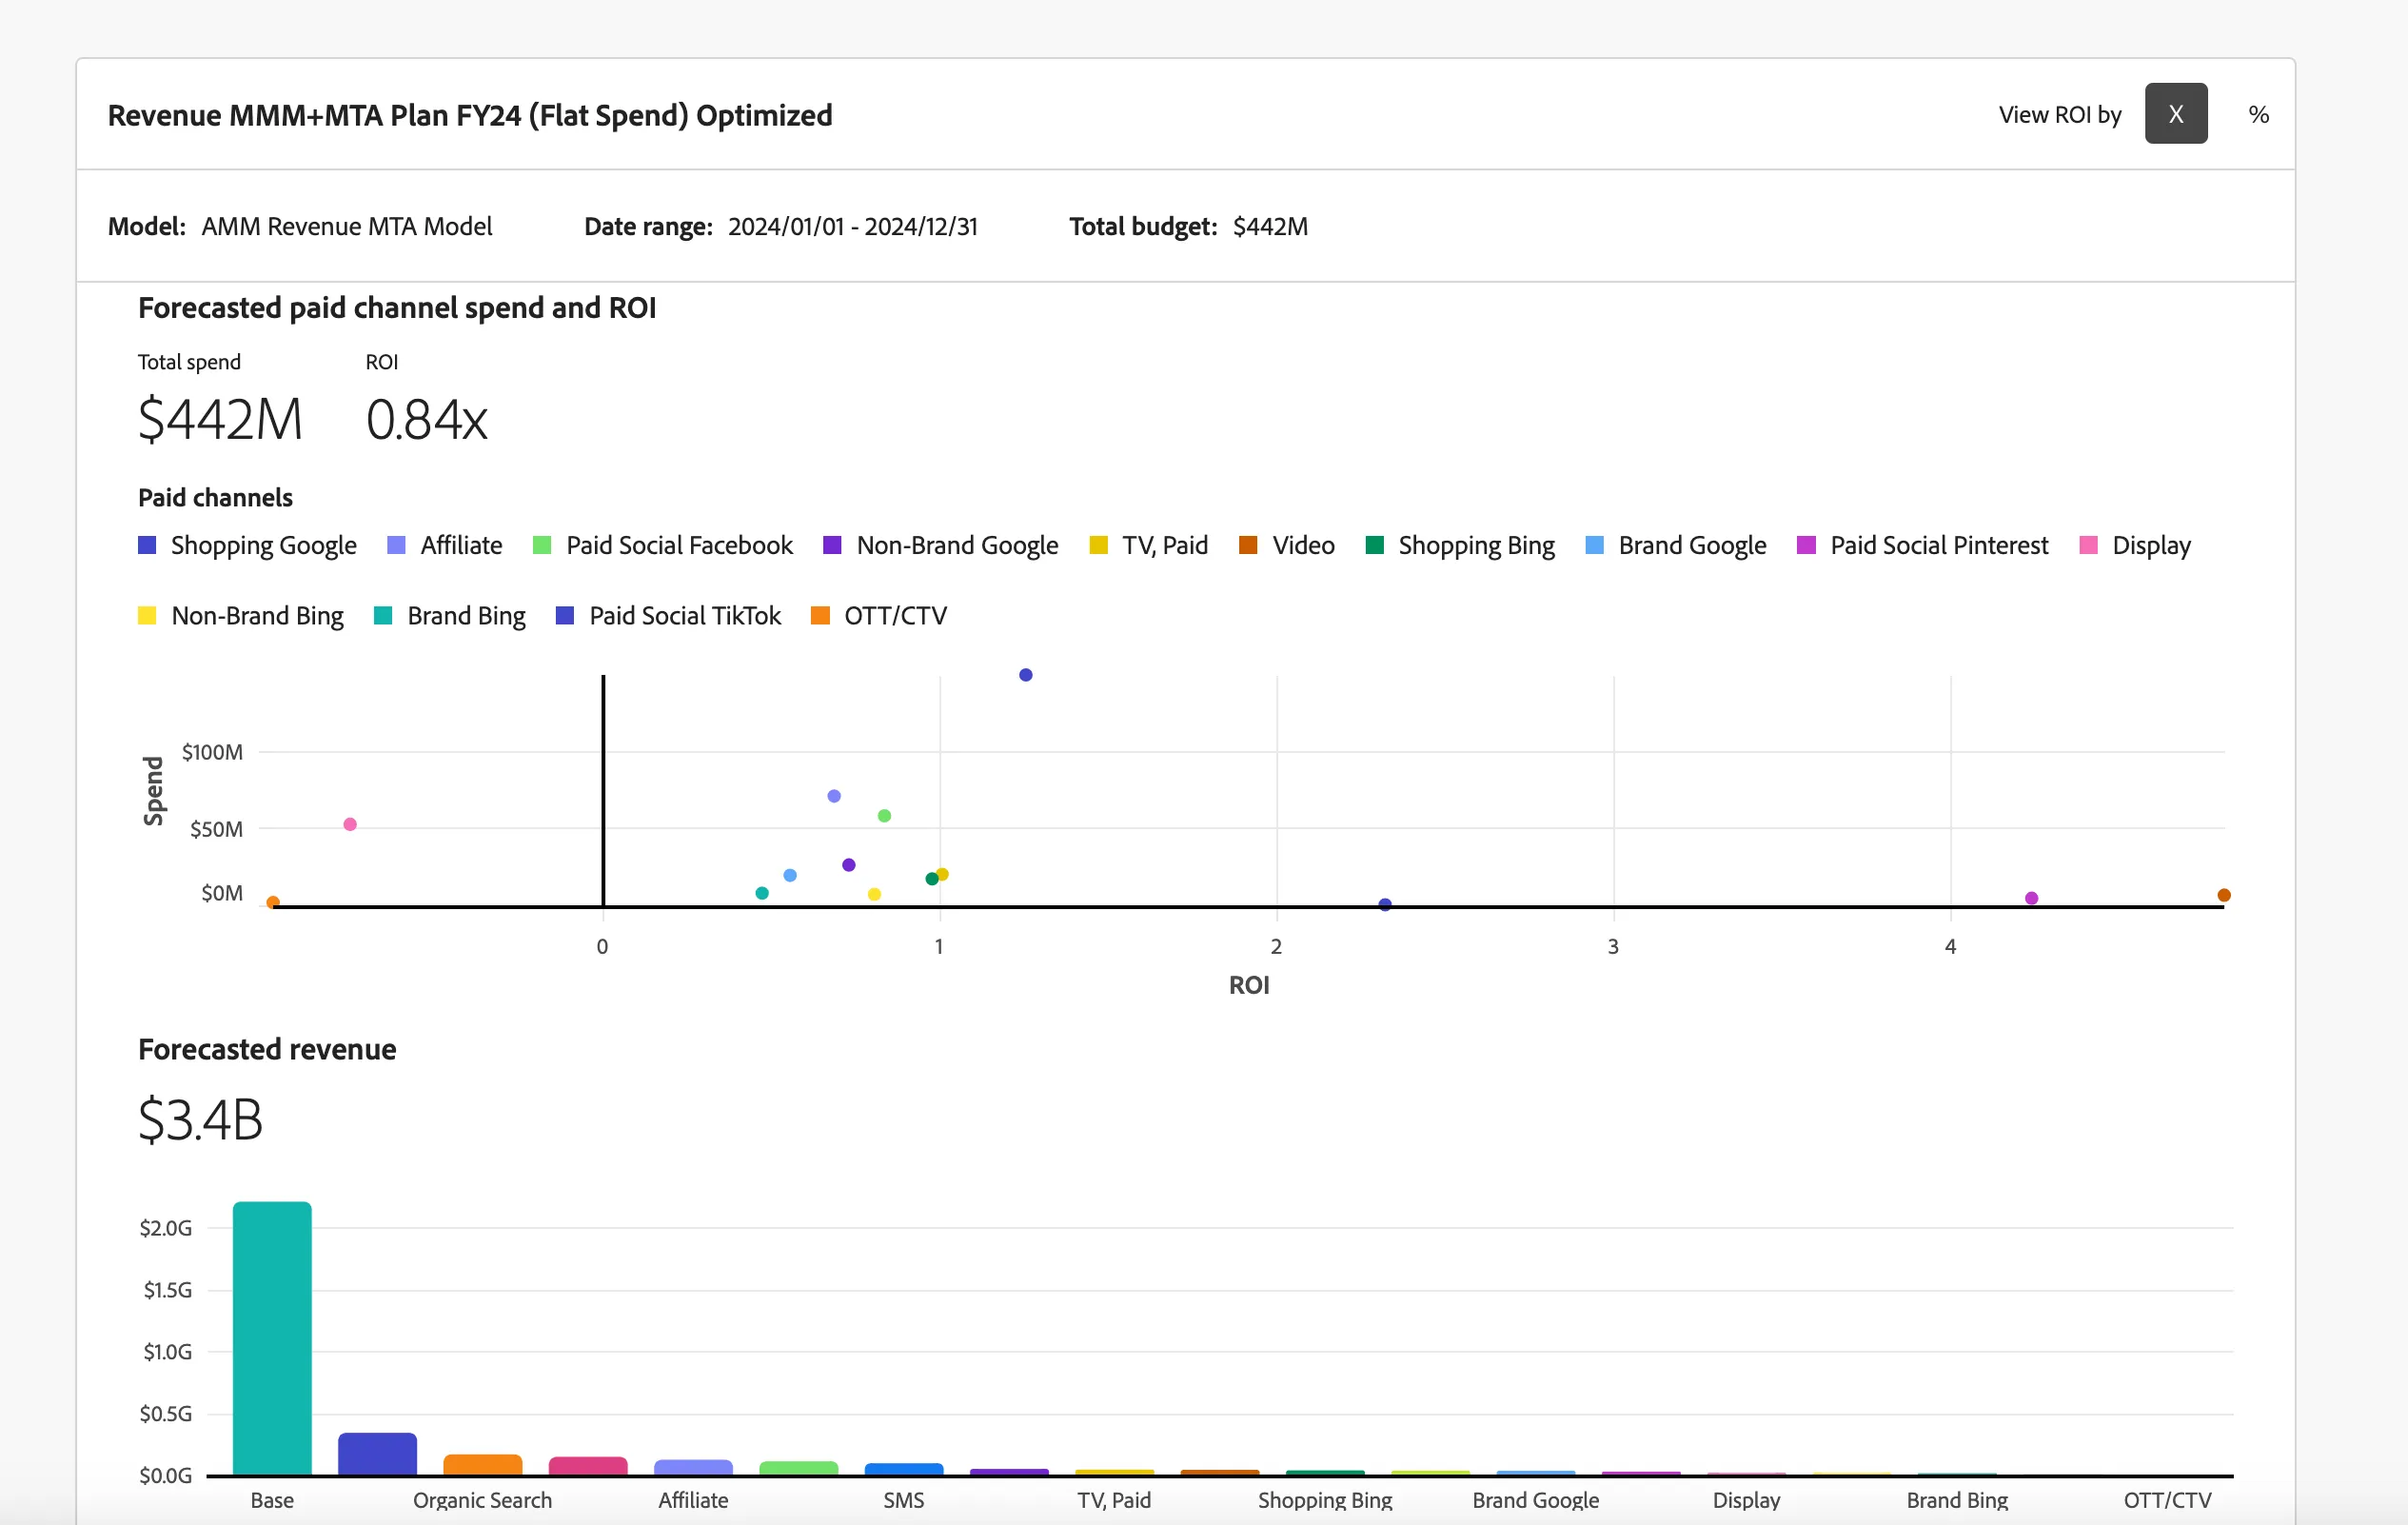Click the Non-Brand Google legend entry
Image resolution: width=2408 pixels, height=1525 pixels.
[940, 545]
